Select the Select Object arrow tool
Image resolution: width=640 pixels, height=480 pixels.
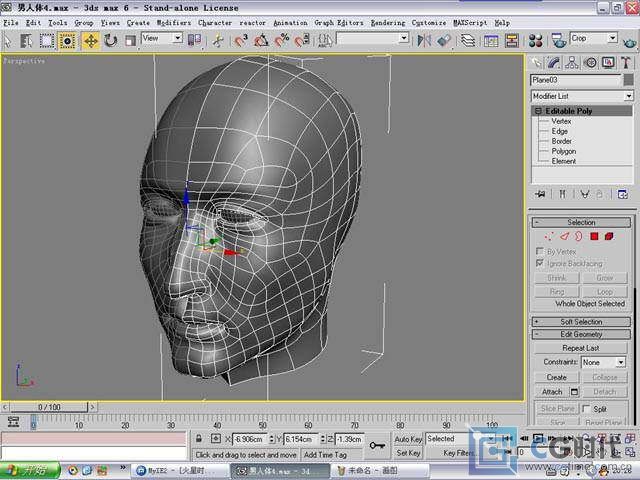click(x=7, y=41)
